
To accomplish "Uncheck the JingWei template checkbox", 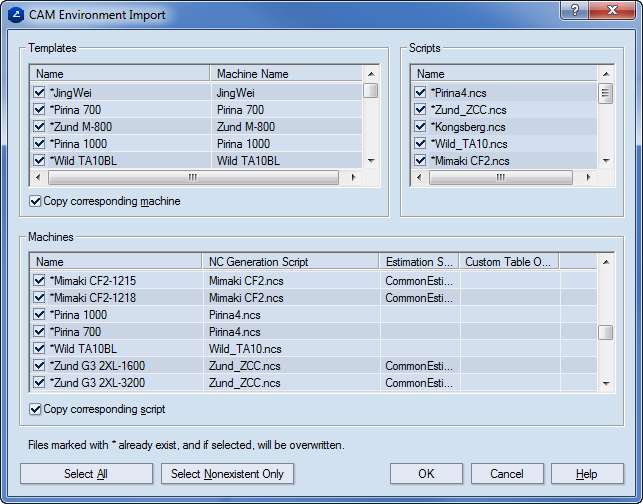I will click(39, 92).
